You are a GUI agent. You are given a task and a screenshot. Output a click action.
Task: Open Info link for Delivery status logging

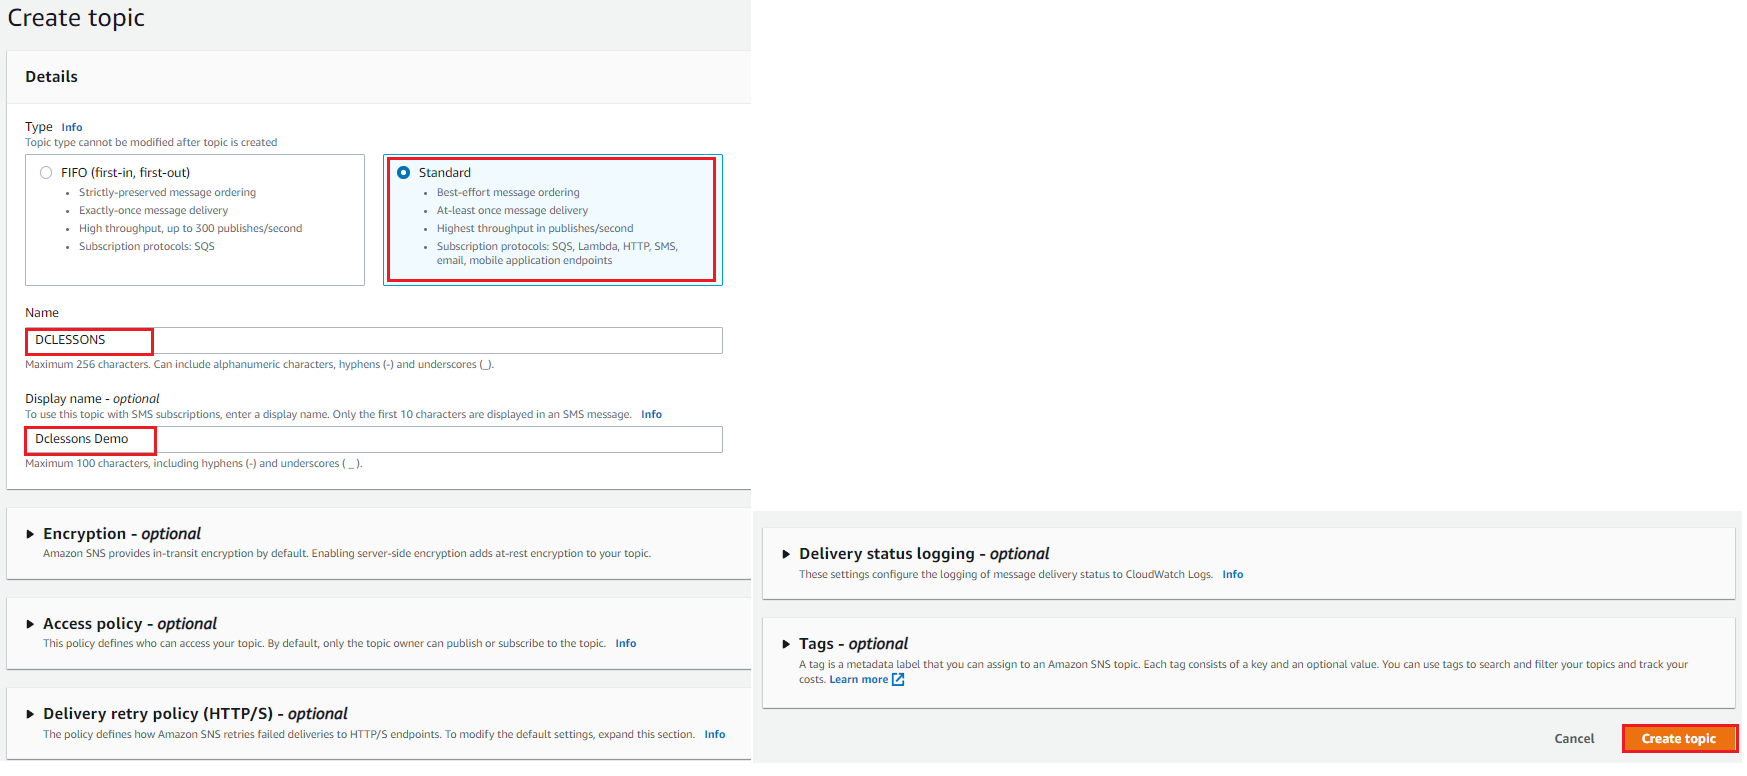(1232, 575)
